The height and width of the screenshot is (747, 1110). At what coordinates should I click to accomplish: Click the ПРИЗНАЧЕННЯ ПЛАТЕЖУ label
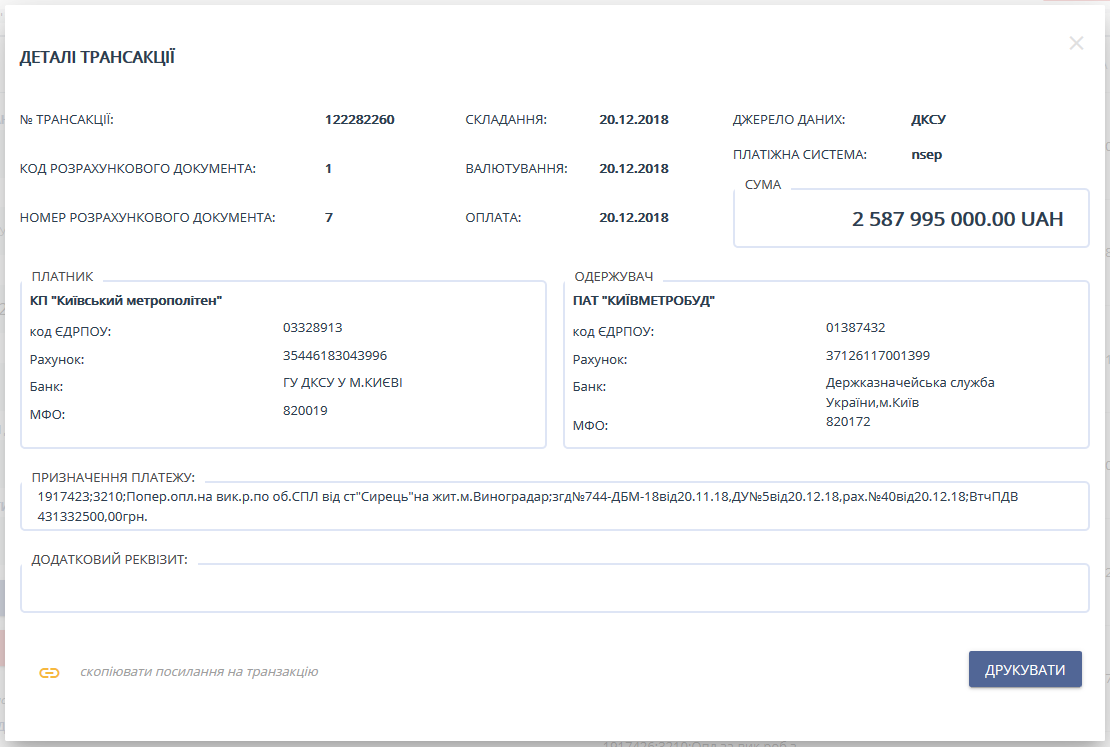pos(113,478)
